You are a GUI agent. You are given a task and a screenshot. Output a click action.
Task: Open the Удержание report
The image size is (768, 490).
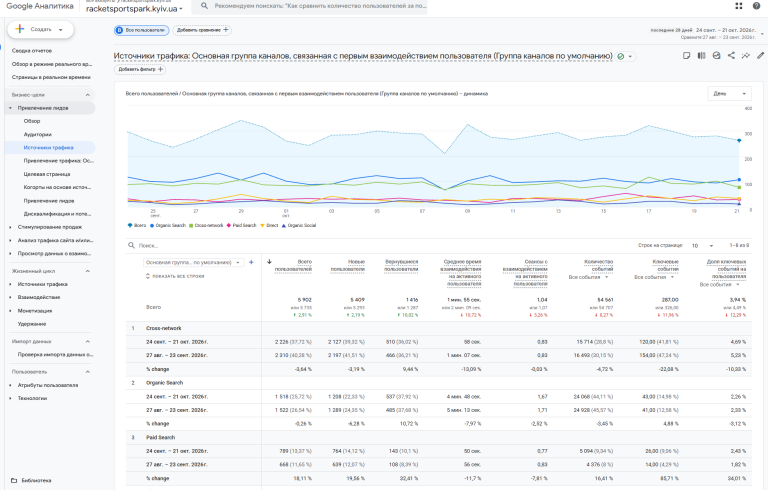[32, 324]
